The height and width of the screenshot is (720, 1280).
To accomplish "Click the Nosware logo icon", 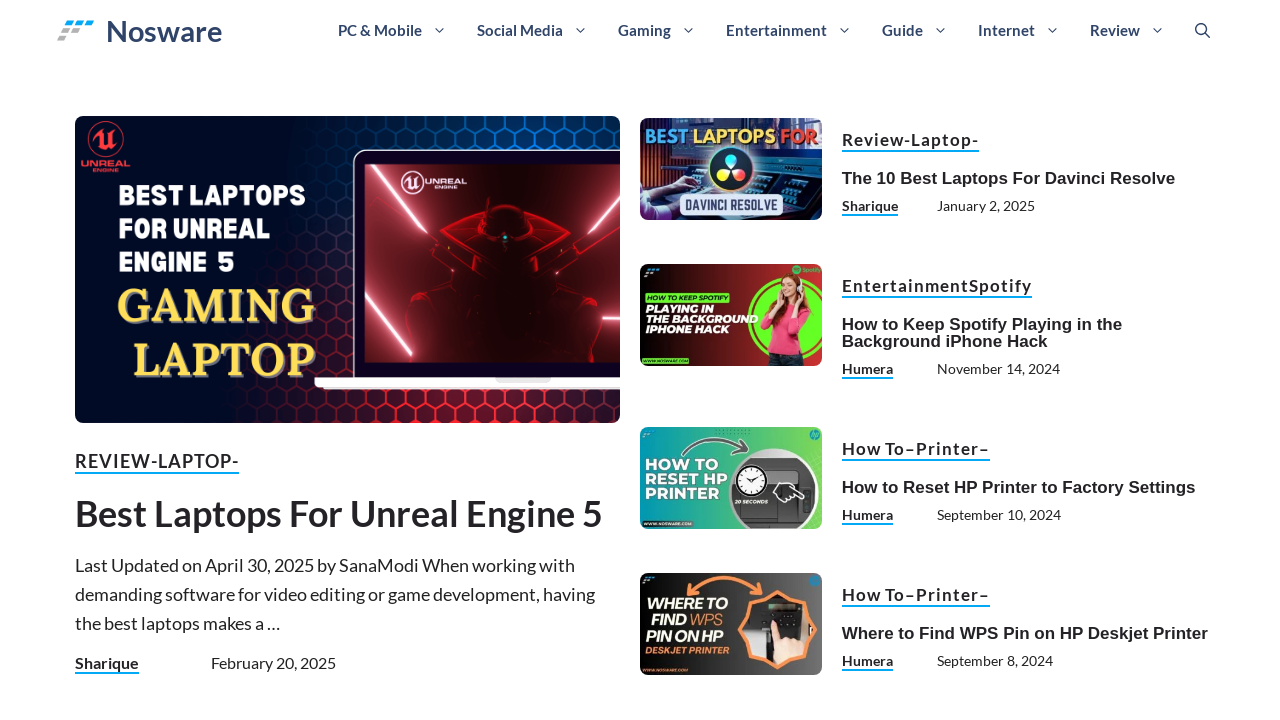I will coord(76,30).
